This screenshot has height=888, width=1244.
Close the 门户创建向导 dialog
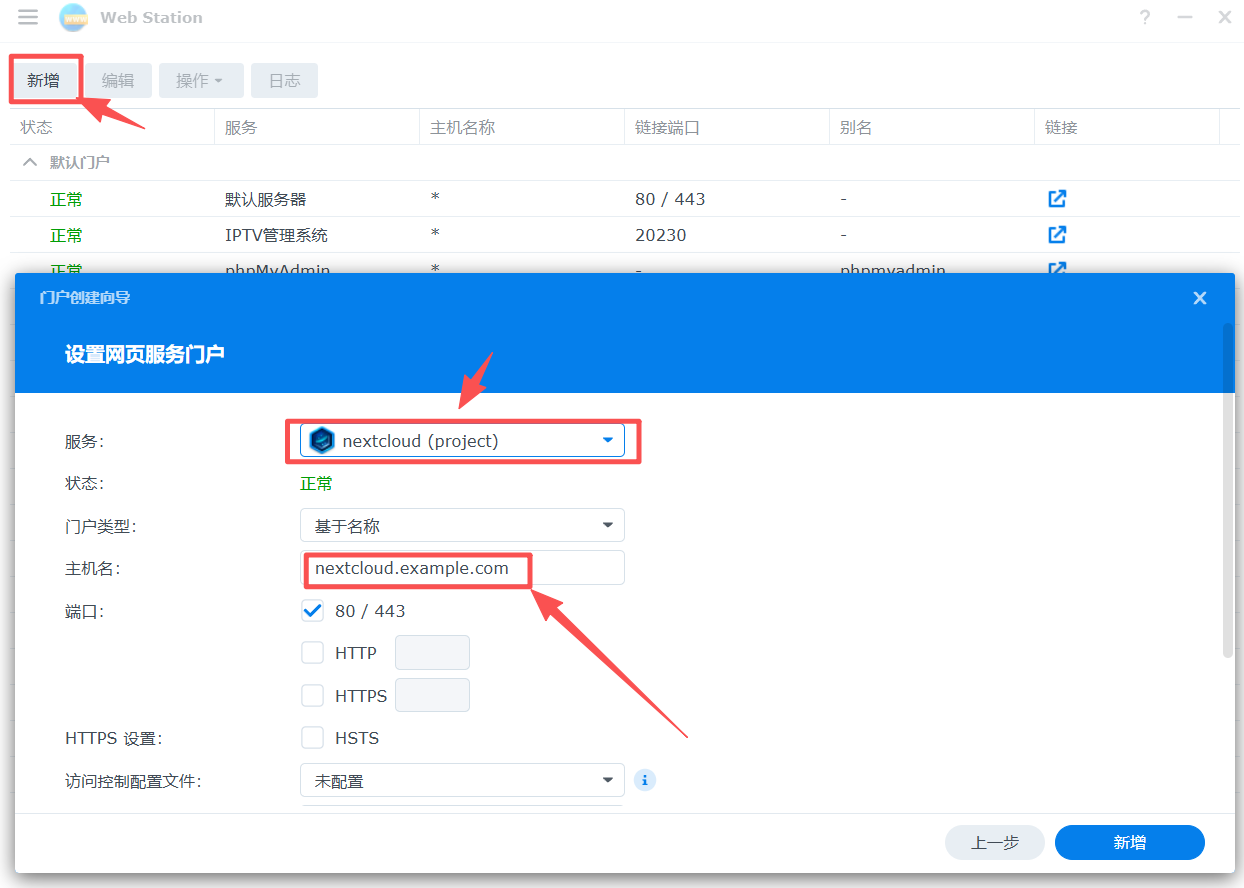click(1200, 298)
